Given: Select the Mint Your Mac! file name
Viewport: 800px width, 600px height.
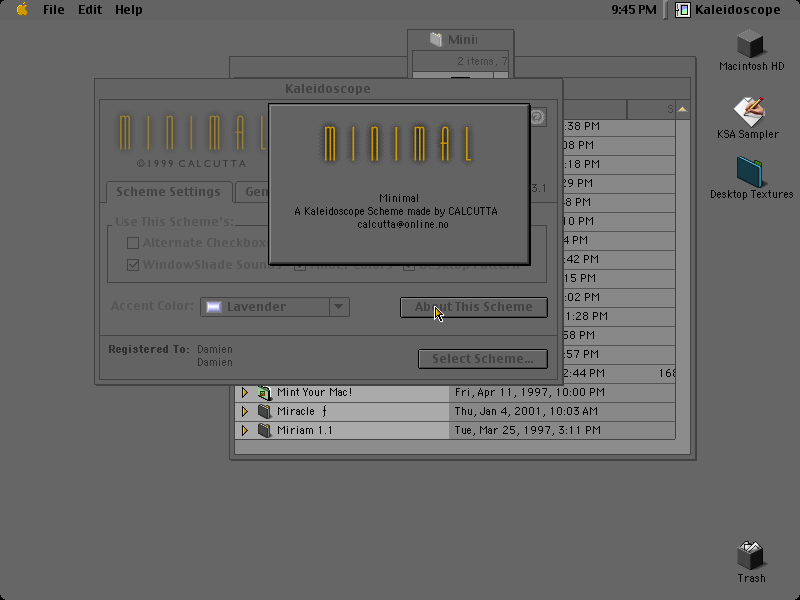Looking at the screenshot, I should pyautogui.click(x=314, y=392).
